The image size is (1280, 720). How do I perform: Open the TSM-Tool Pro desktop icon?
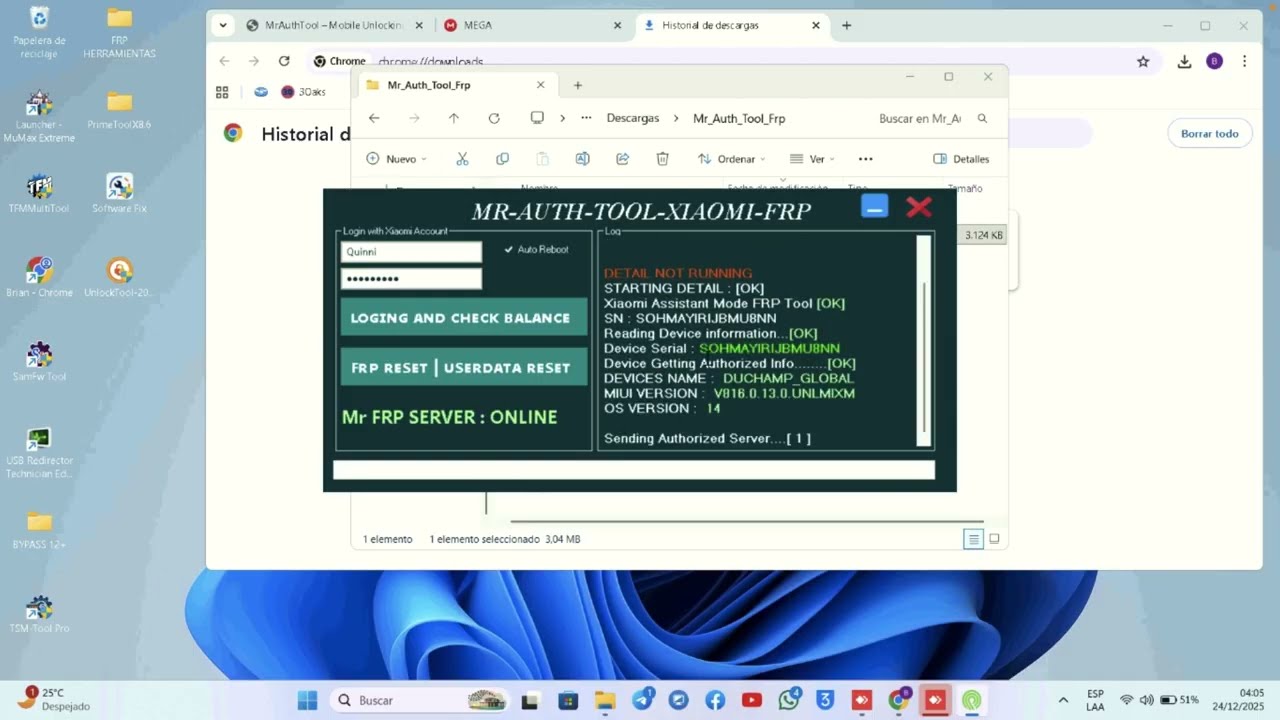(39, 613)
